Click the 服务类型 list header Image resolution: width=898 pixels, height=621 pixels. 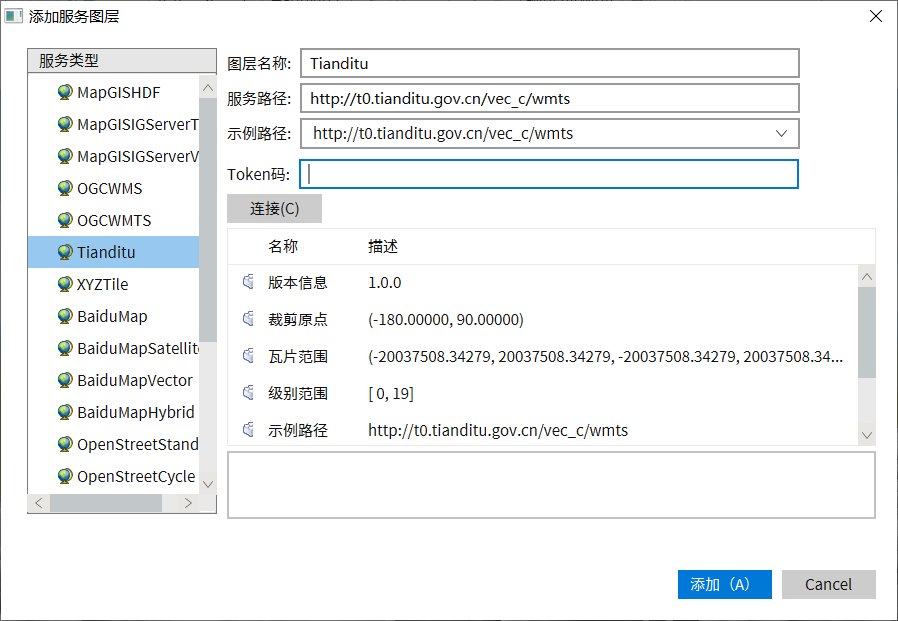(x=122, y=60)
